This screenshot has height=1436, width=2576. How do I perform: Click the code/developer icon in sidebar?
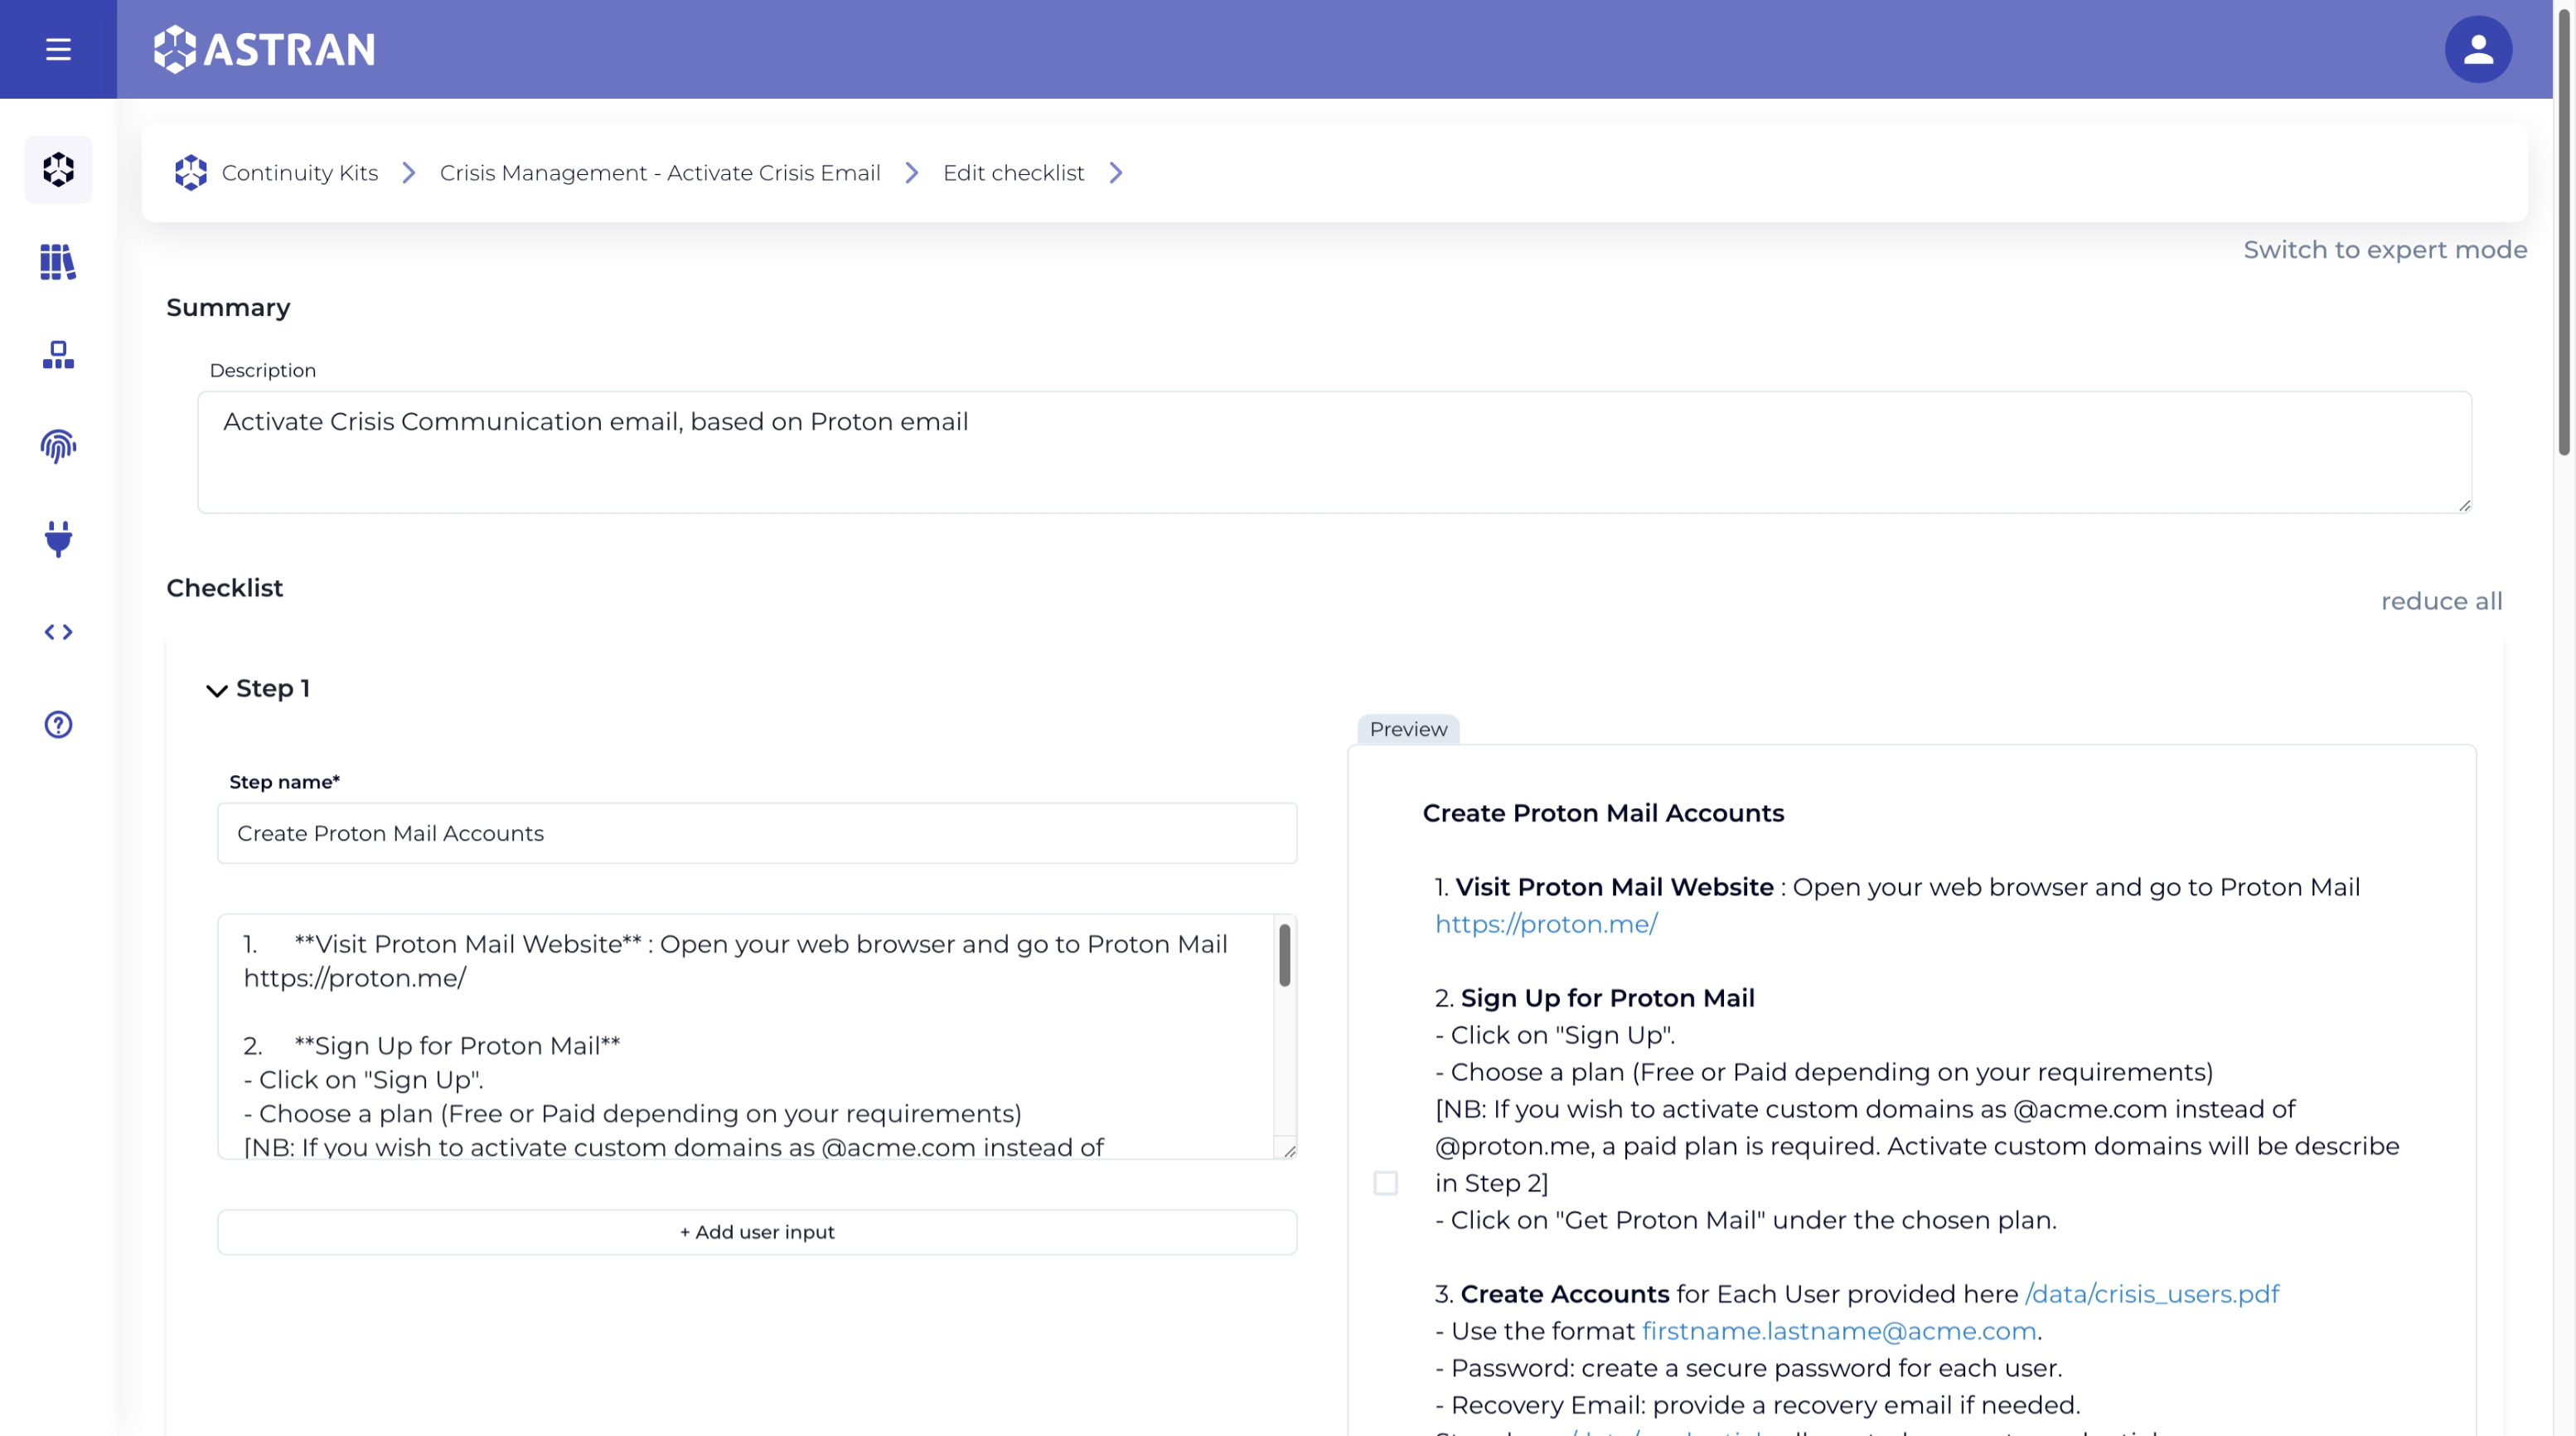[58, 631]
